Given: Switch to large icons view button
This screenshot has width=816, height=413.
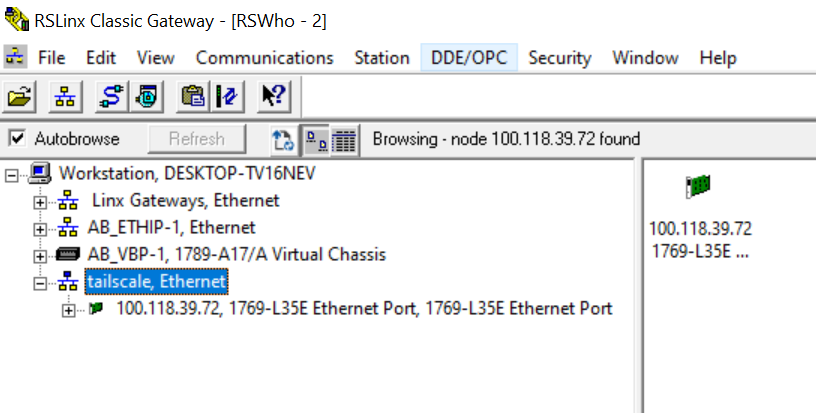Looking at the screenshot, I should coord(316,139).
